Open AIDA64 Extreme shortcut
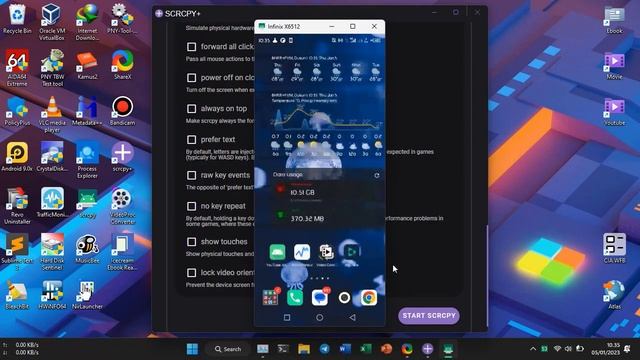 (17, 68)
